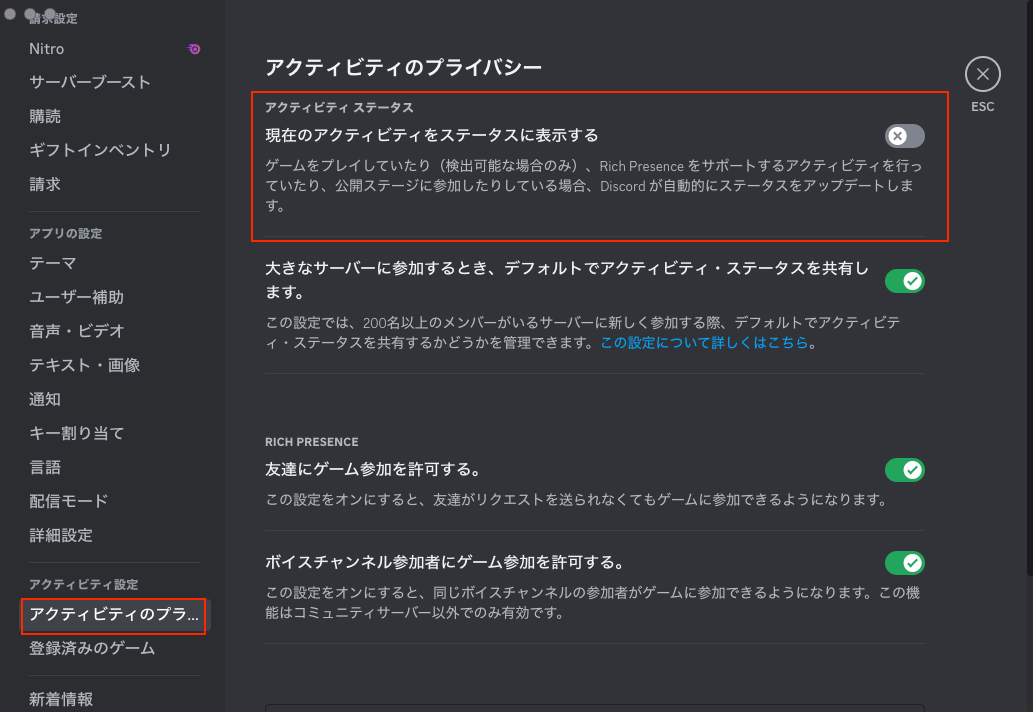This screenshot has width=1033, height=712.
Task: Click the Nitro badge icon in the sidebar
Action: (194, 48)
